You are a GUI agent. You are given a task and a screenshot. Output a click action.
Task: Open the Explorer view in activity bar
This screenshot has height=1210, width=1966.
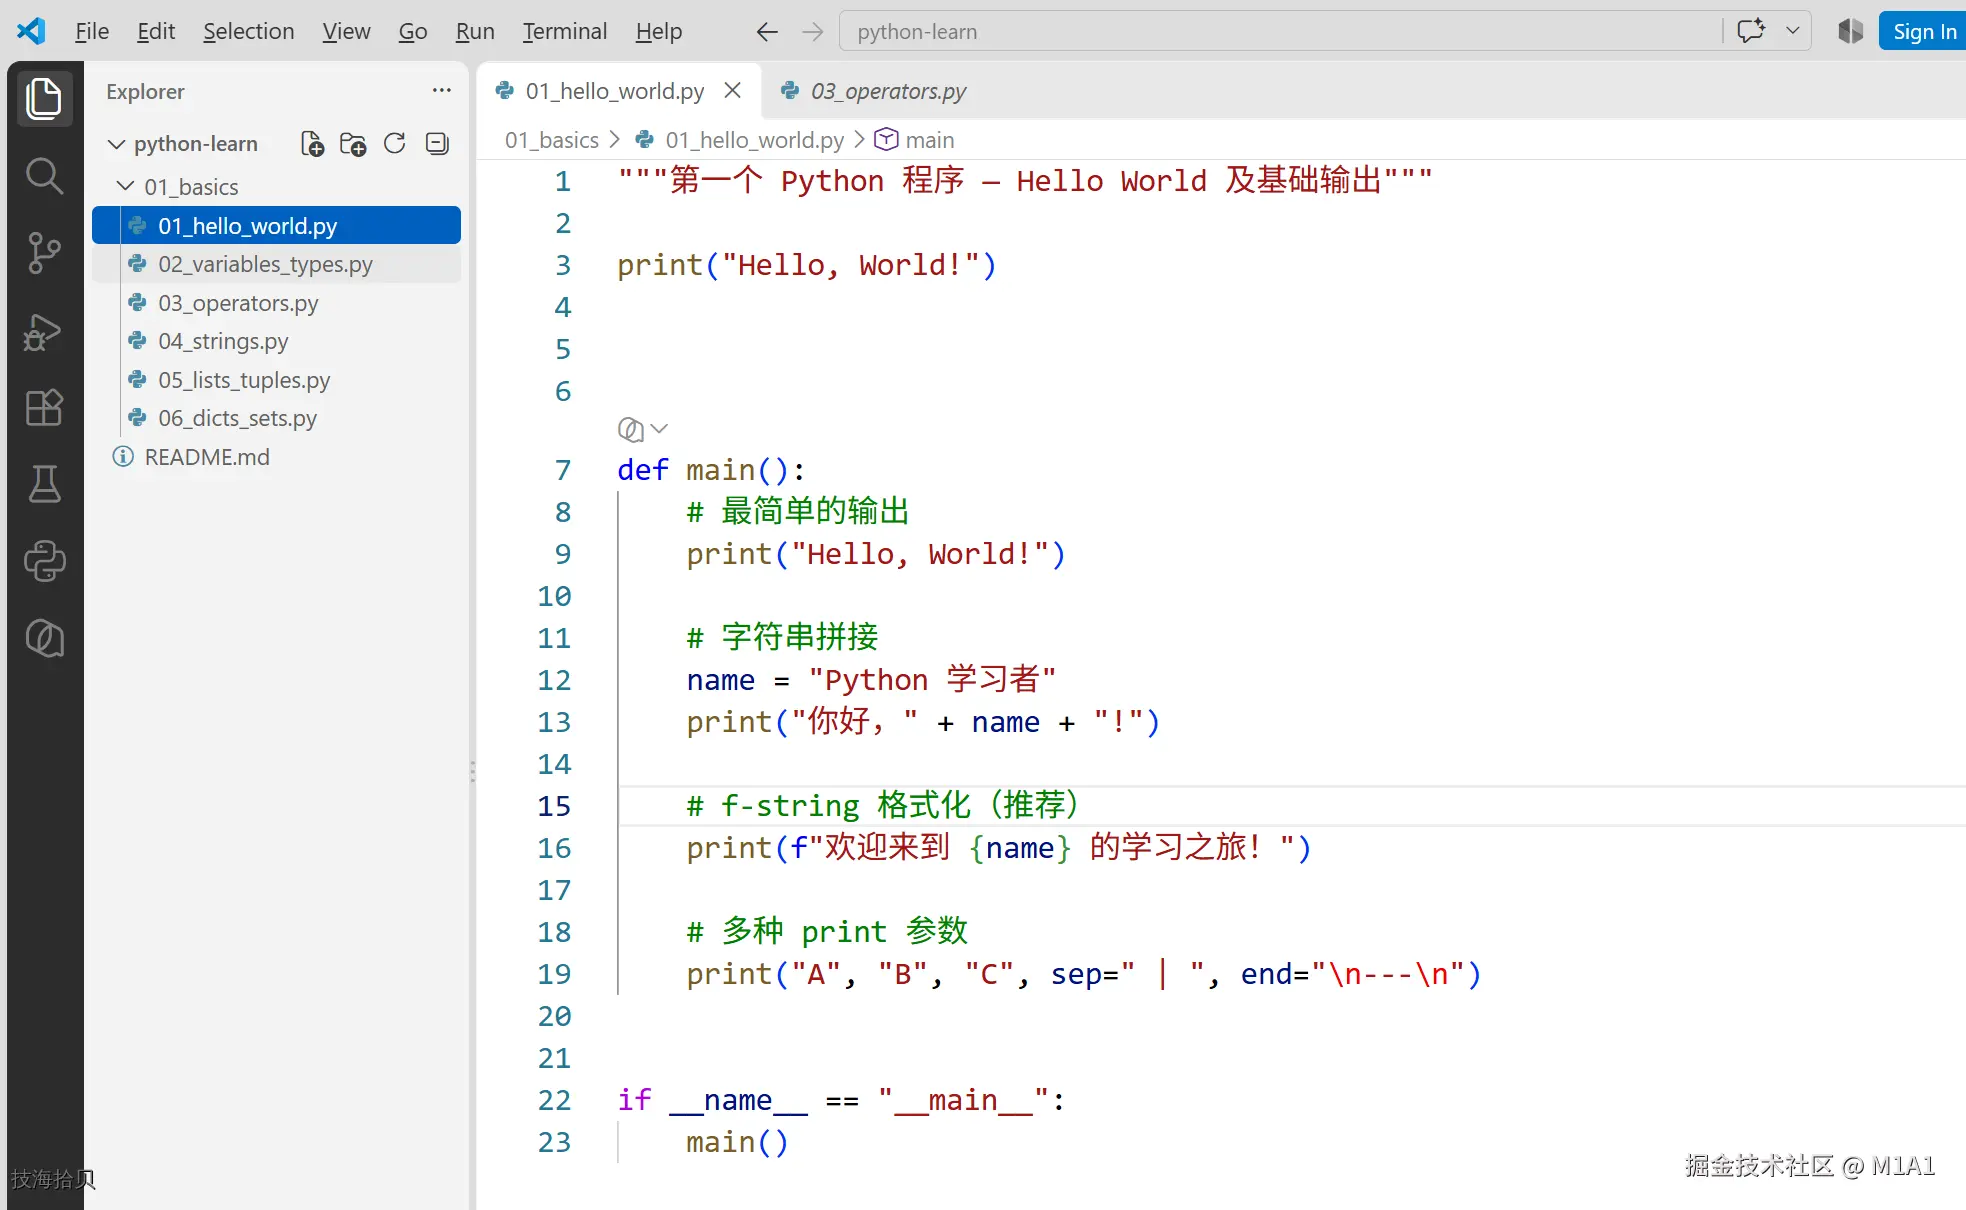click(44, 98)
